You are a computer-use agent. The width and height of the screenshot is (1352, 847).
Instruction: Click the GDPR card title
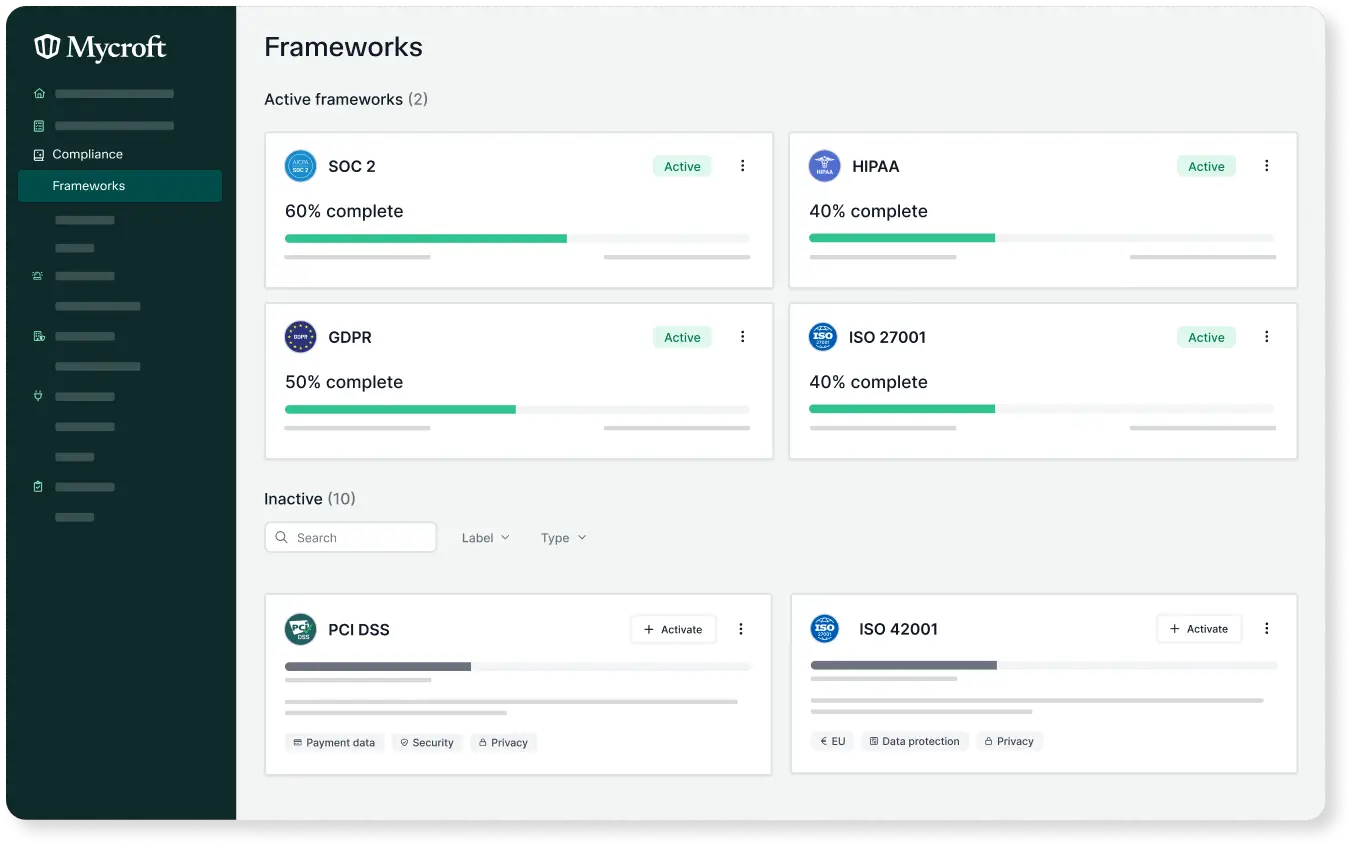350,337
